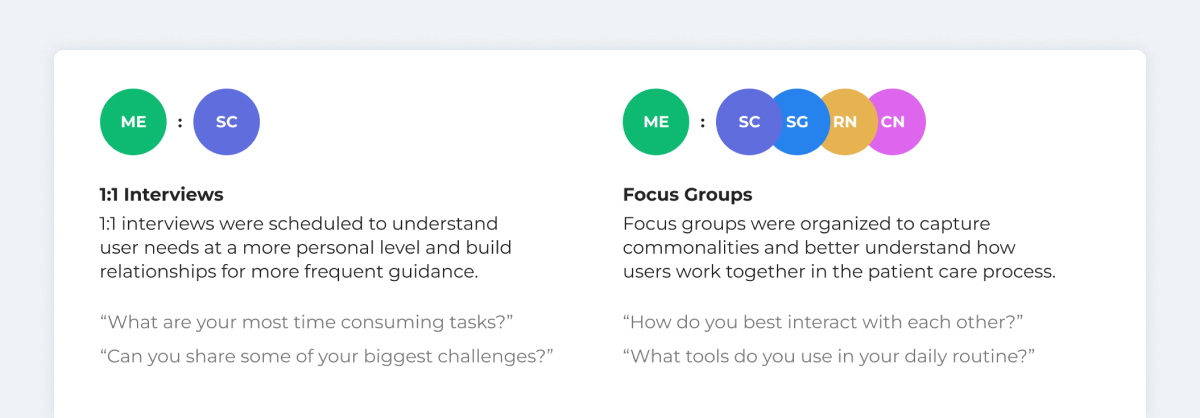
Task: Click the Focus Groups heading
Action: [x=688, y=194]
